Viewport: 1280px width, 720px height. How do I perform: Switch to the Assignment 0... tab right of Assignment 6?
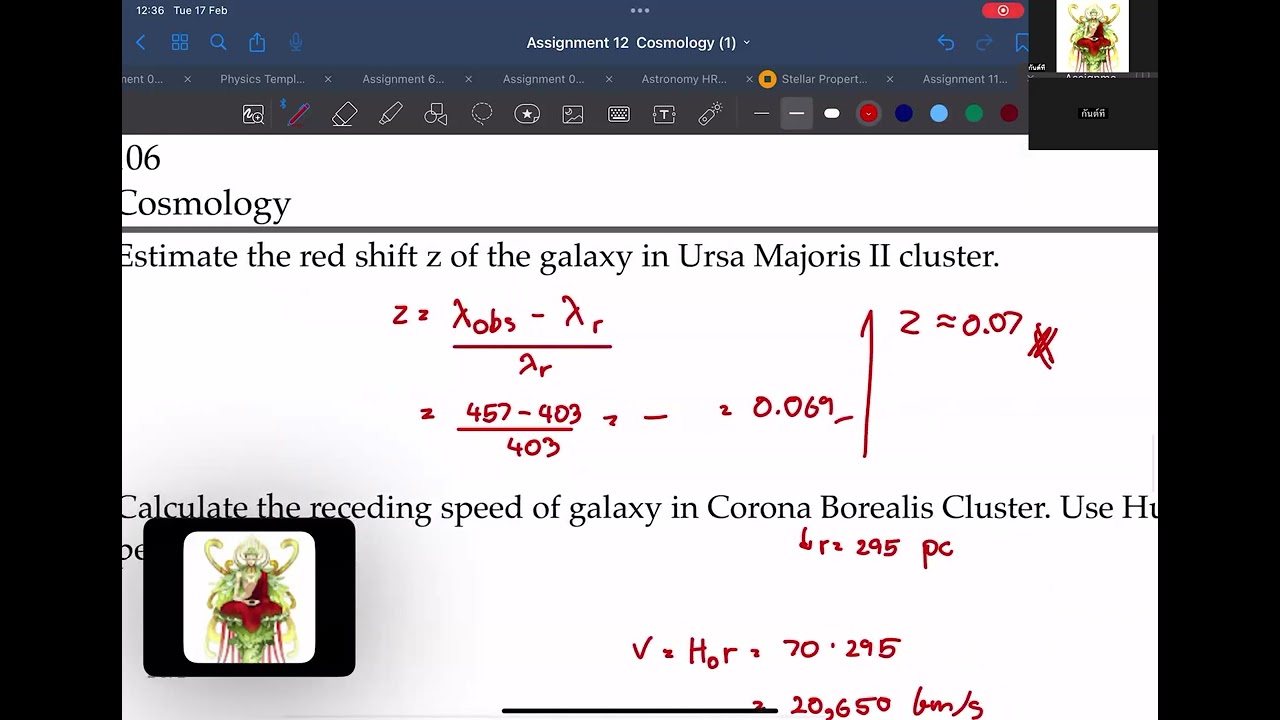point(543,79)
